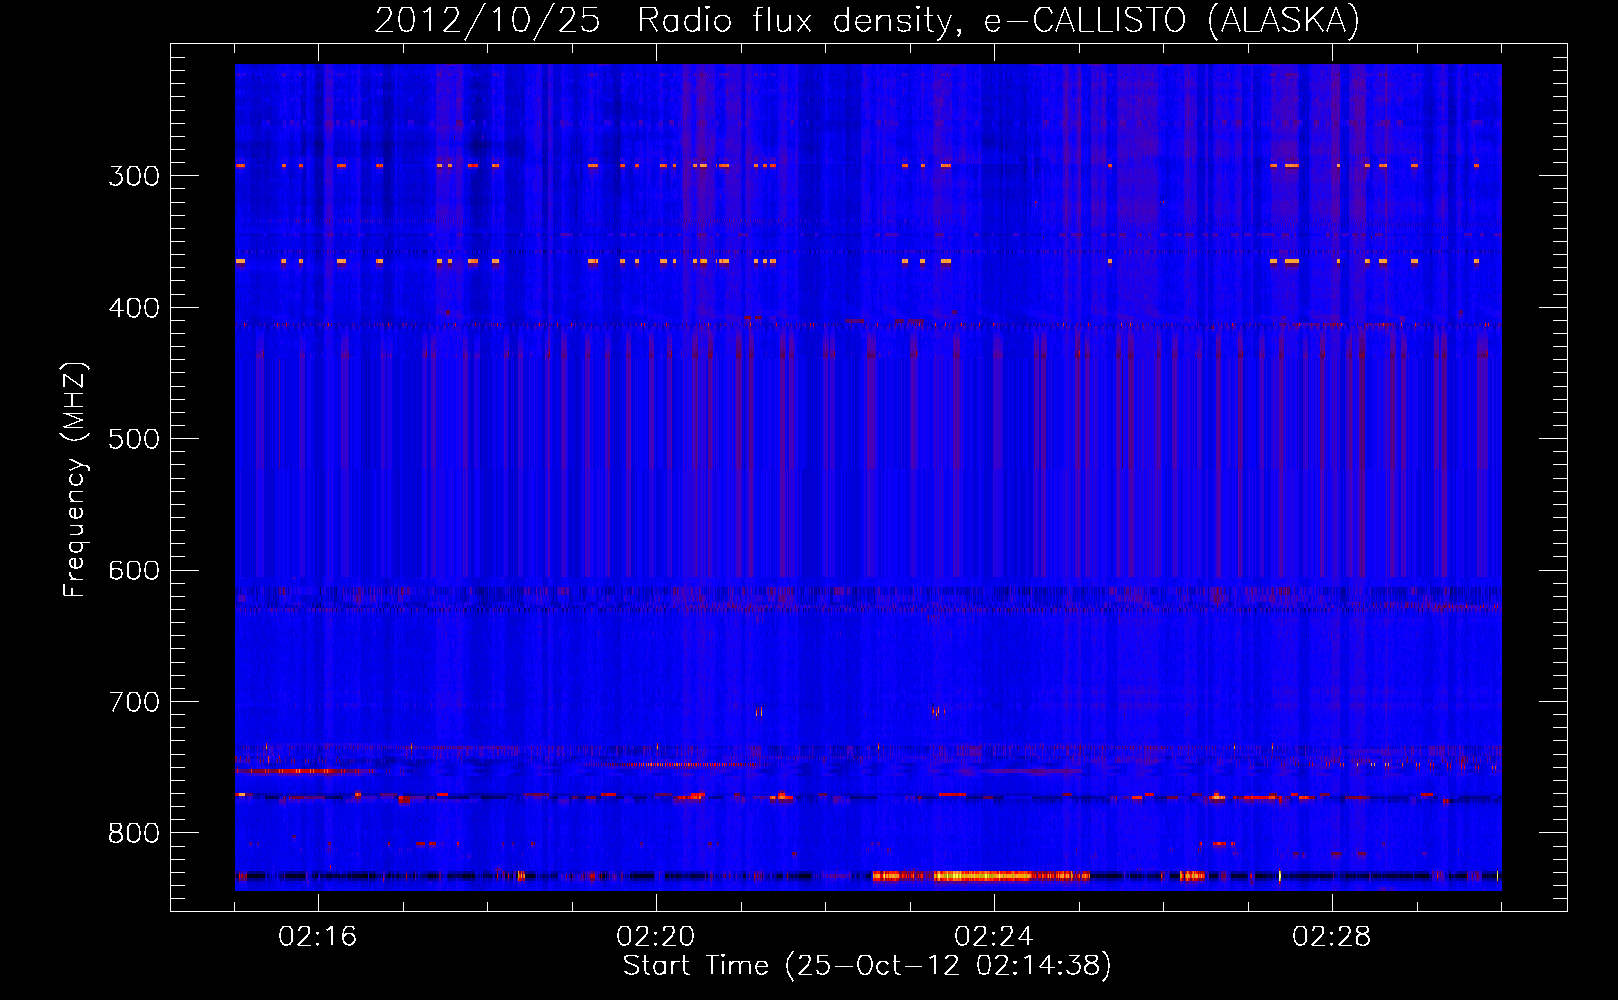Select the 500 frequency tick label
Viewport: 1618px width, 1000px height.
pos(134,439)
